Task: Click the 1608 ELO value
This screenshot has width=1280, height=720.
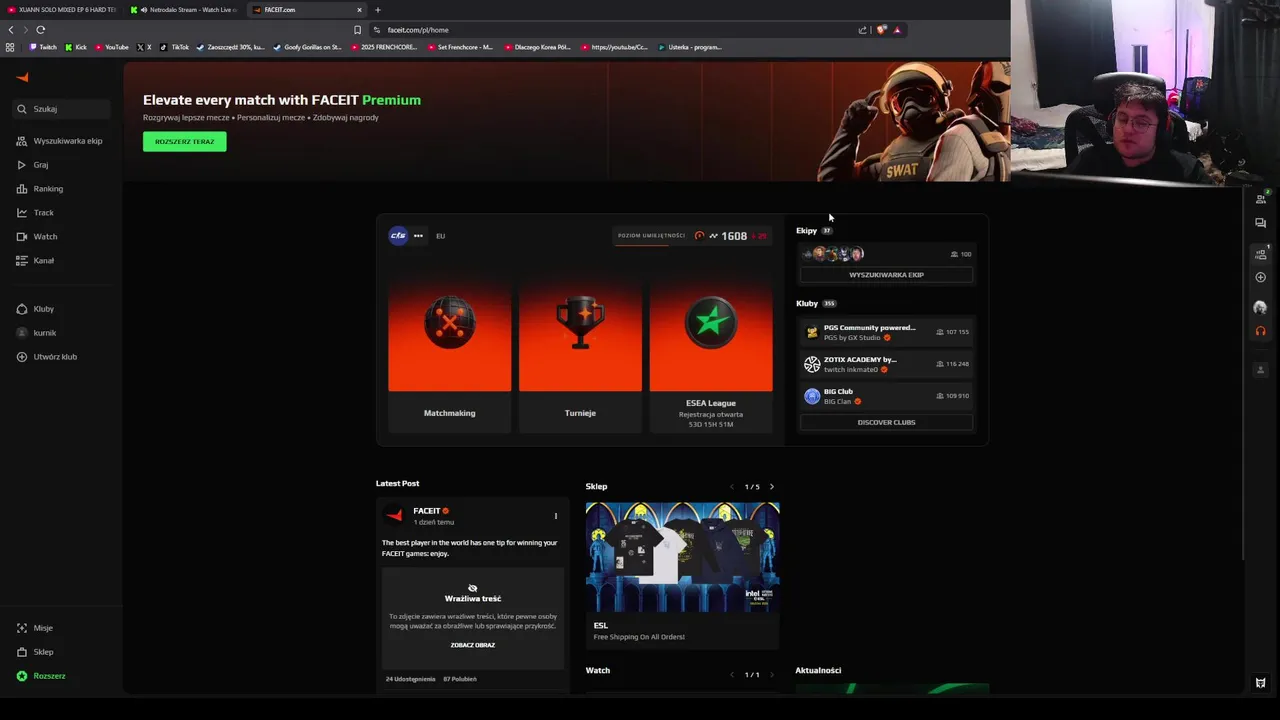Action: click(734, 236)
